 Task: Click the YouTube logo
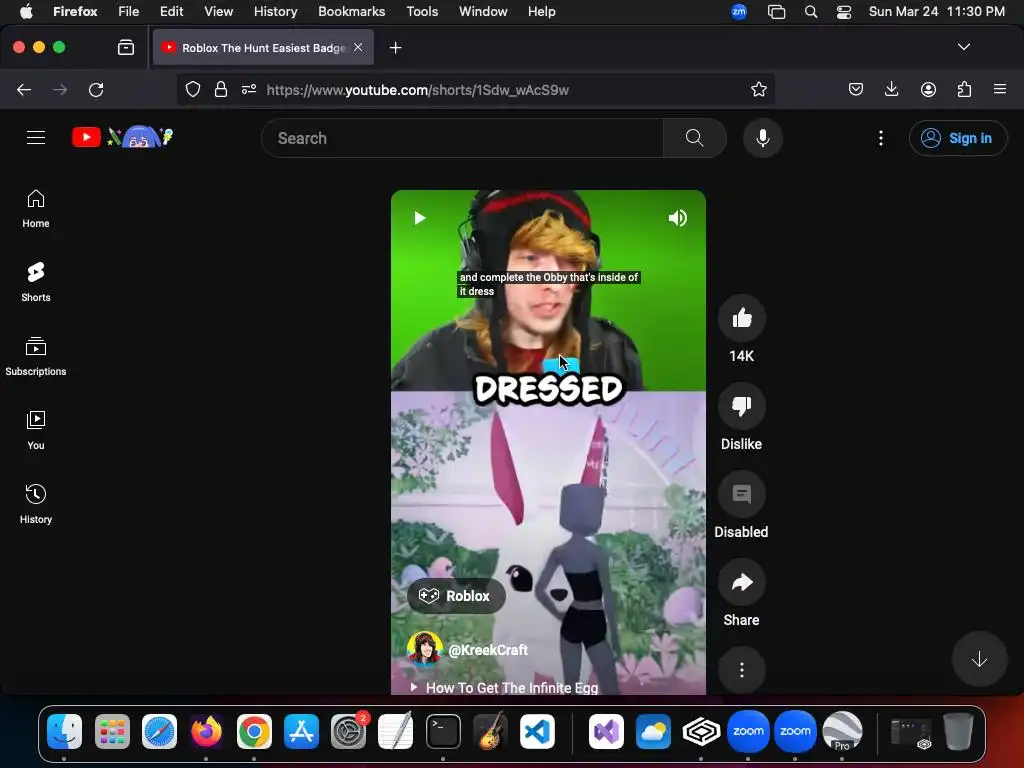[122, 137]
